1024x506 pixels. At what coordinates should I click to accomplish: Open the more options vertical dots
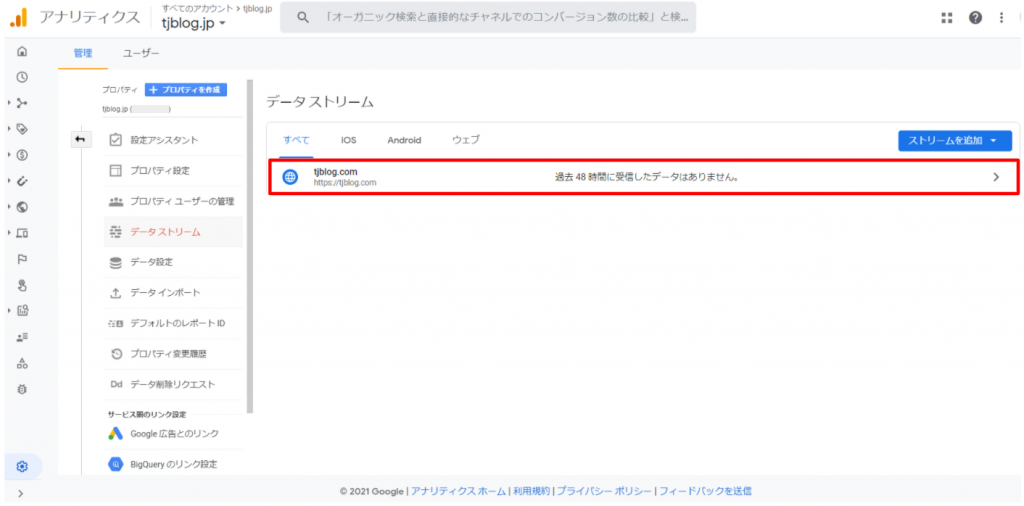tap(1002, 18)
